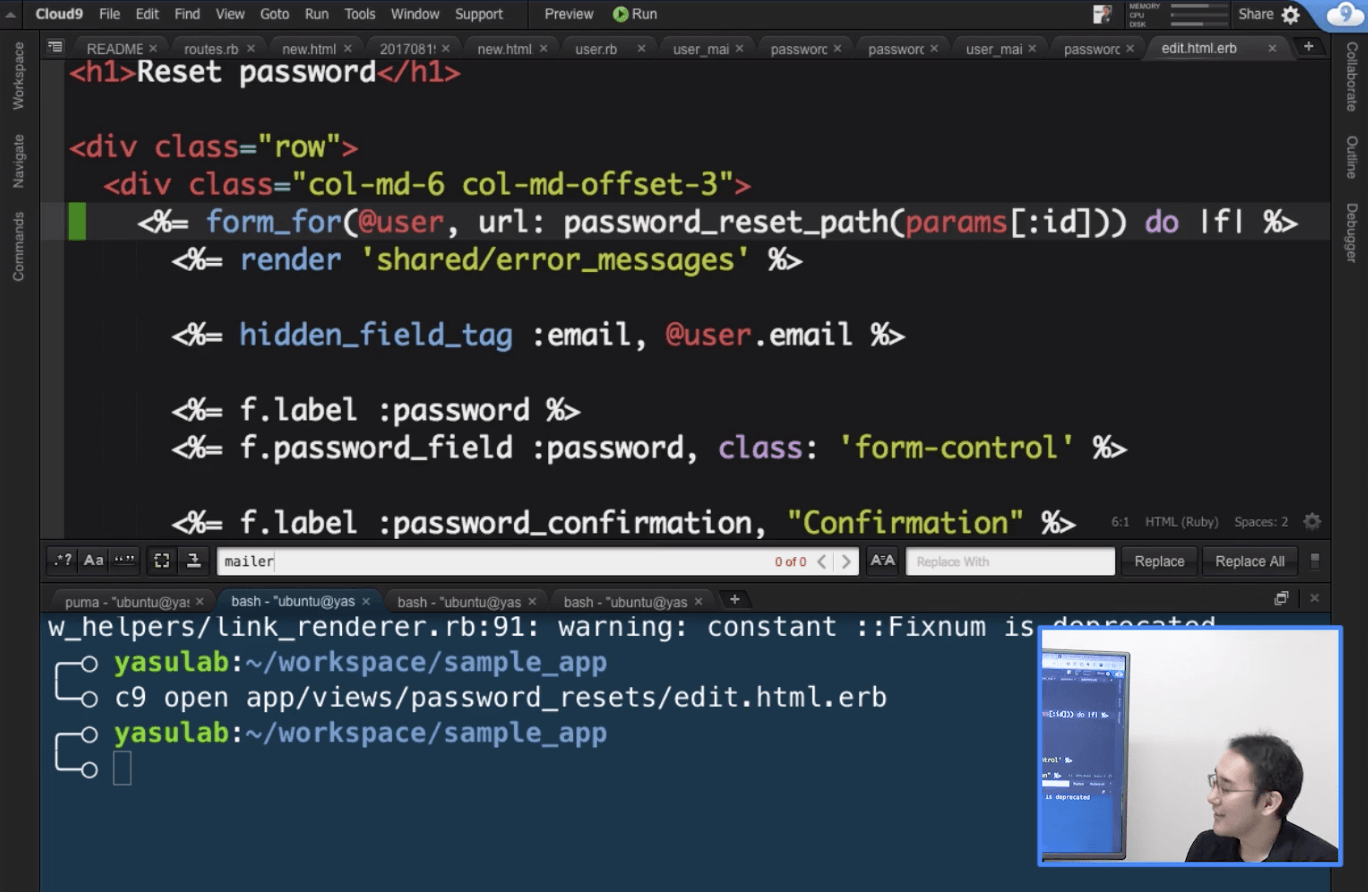Viewport: 1368px width, 892px height.
Task: Open the File menu
Action: tap(109, 14)
